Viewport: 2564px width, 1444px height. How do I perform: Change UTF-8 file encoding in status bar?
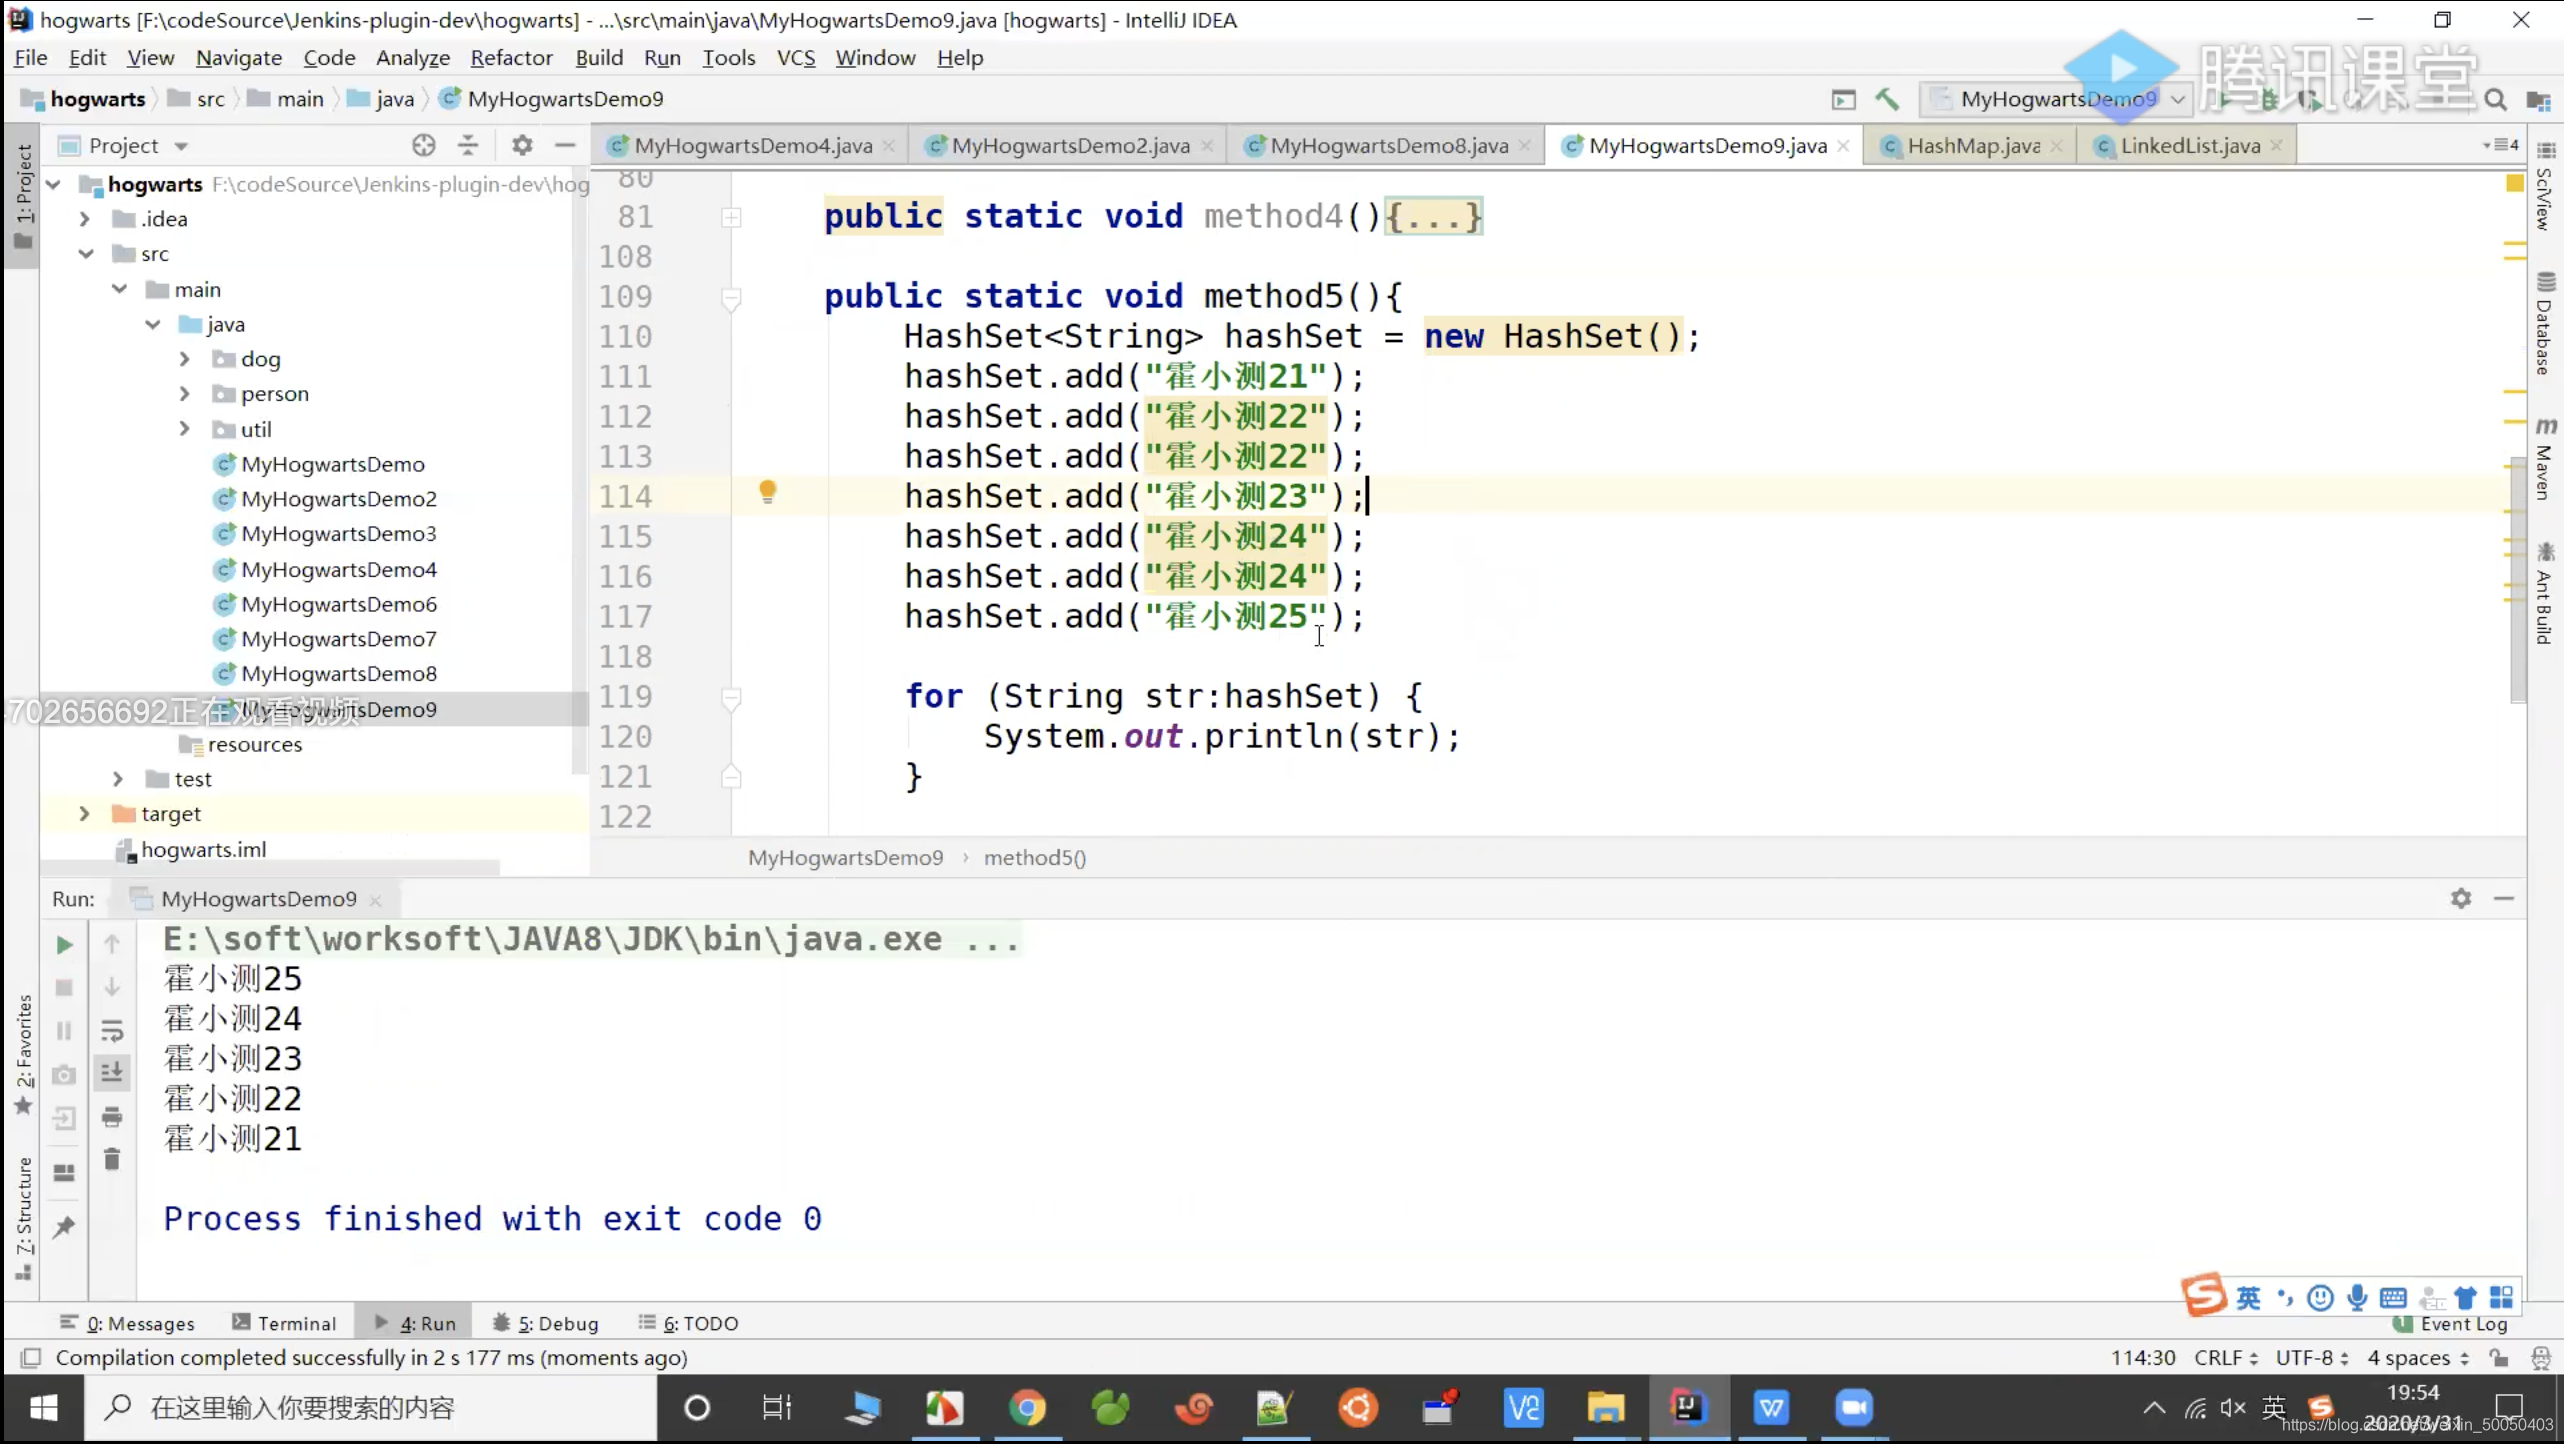click(2311, 1358)
